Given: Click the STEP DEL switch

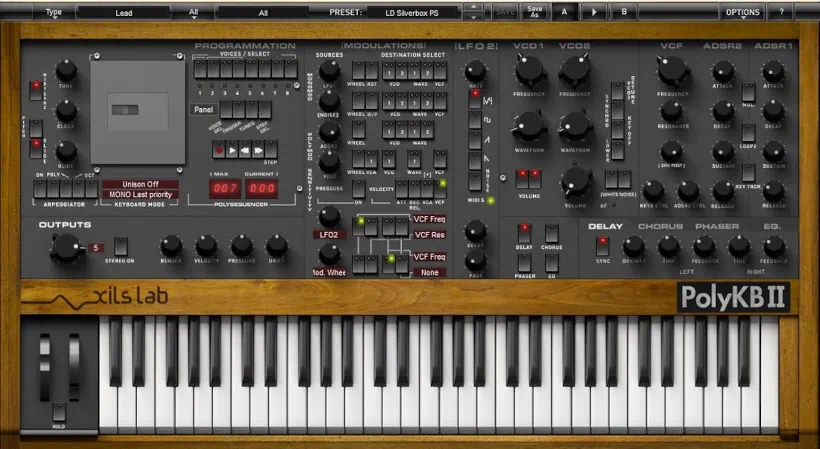Looking at the screenshot, I should click(265, 109).
